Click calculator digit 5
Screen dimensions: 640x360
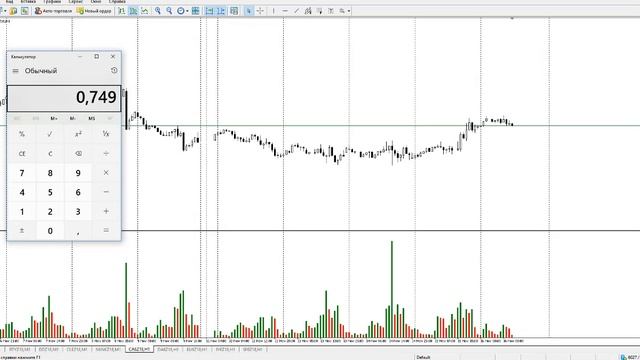coord(50,192)
